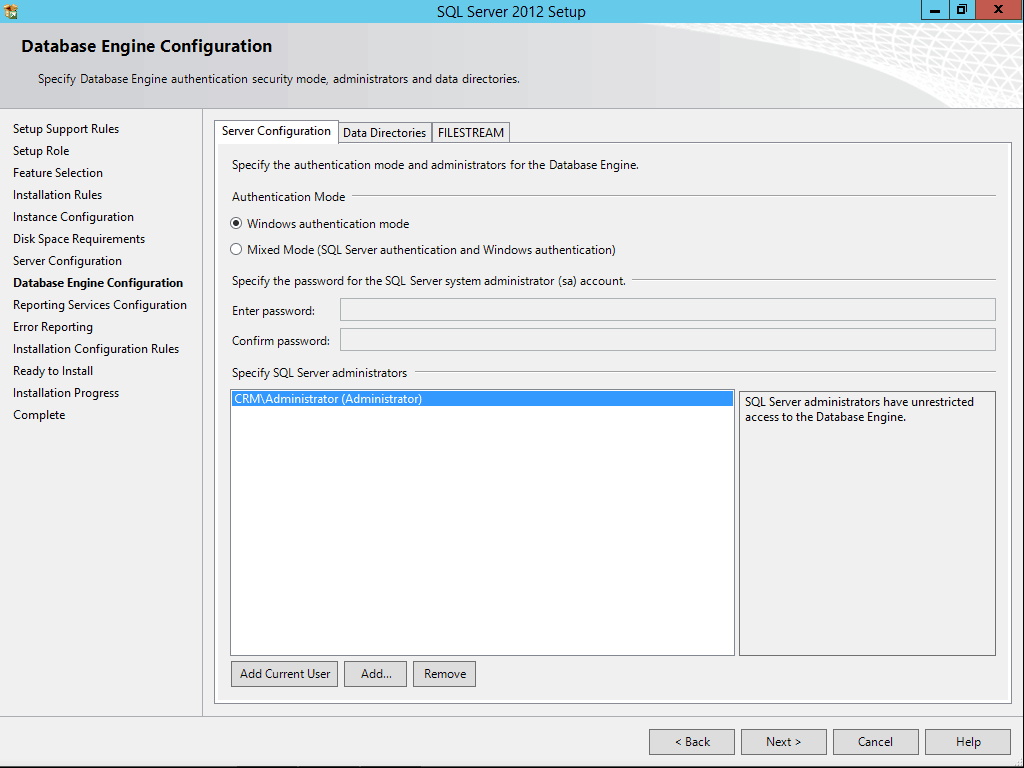Click Installation Progress step
Screen dimensions: 1024x768
[66, 393]
